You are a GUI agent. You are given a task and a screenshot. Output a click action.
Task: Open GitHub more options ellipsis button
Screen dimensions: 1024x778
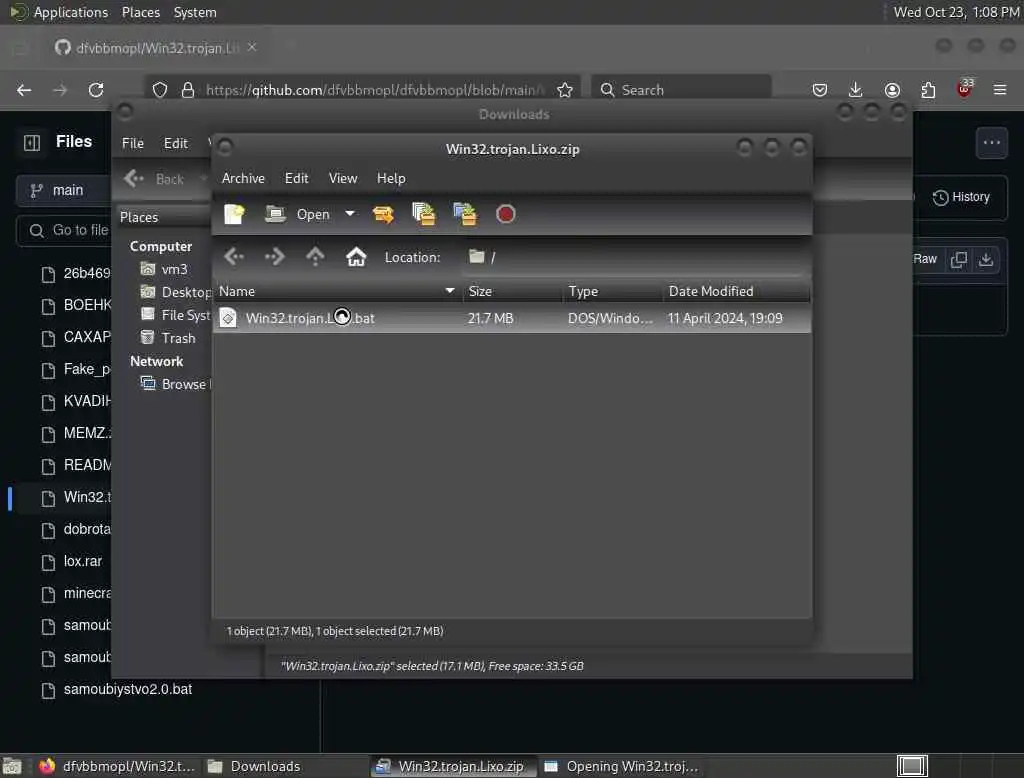[x=991, y=142]
